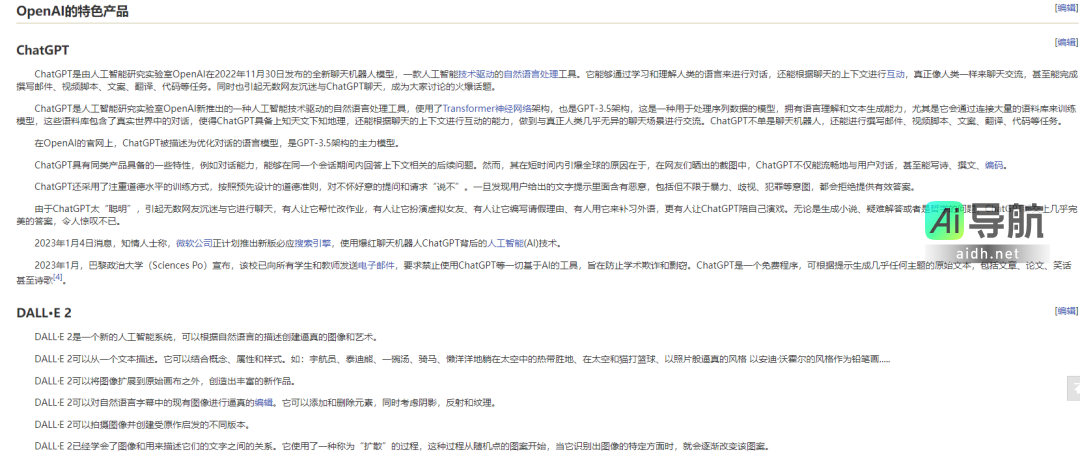Screen dimensions: 1080x465
Task: Click the 编码 link
Action: (994, 165)
